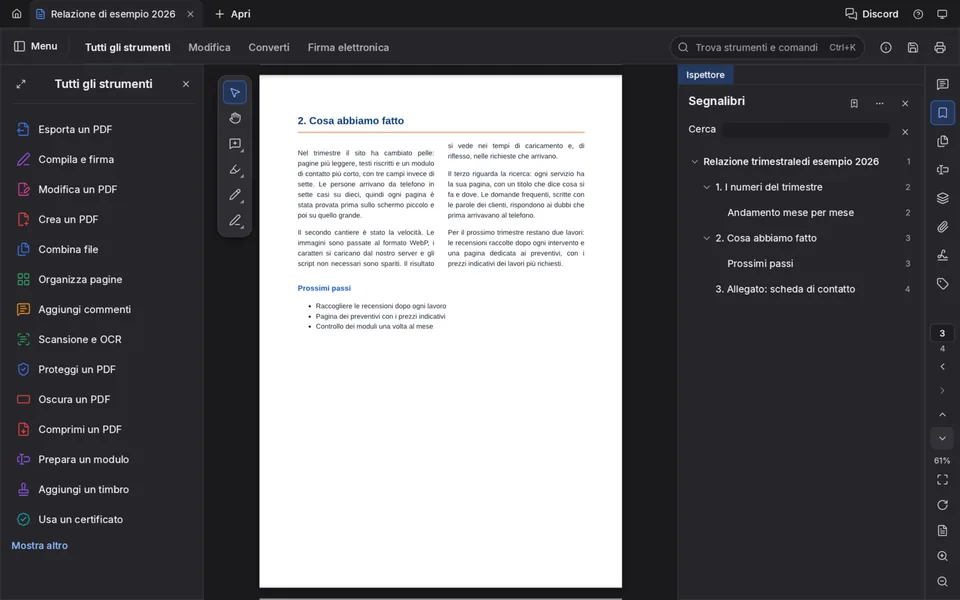Screen dimensions: 960x600
Task: Click the previous view left chevron
Action: click(942, 367)
